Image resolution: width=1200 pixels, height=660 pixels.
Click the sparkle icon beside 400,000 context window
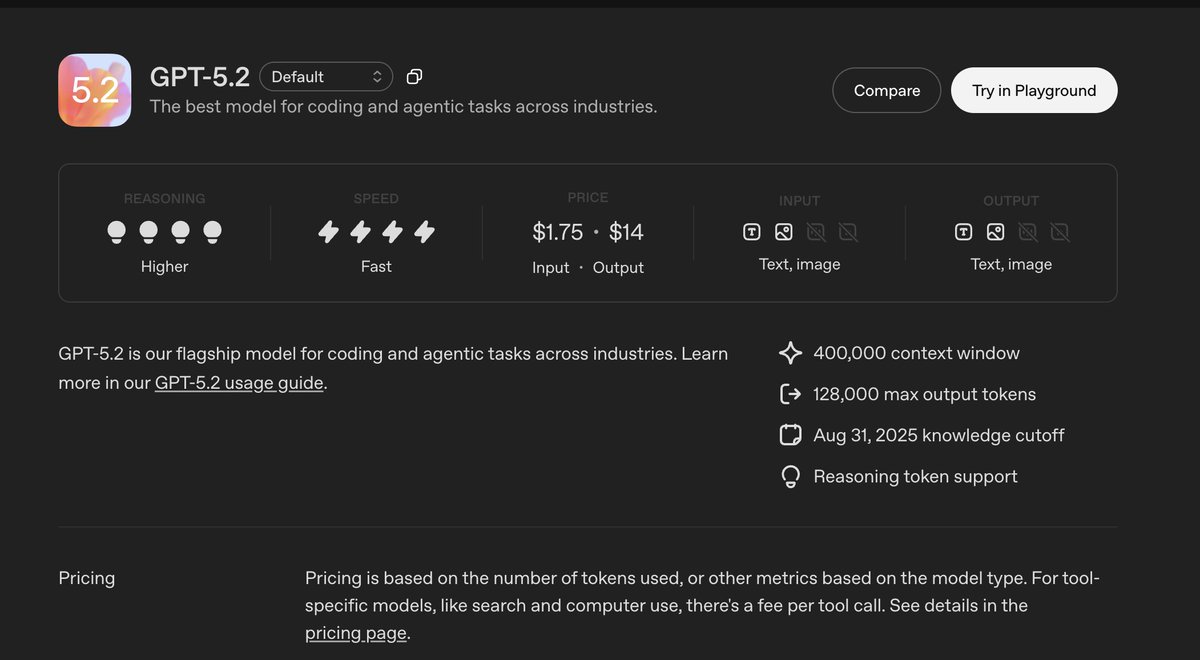point(790,353)
